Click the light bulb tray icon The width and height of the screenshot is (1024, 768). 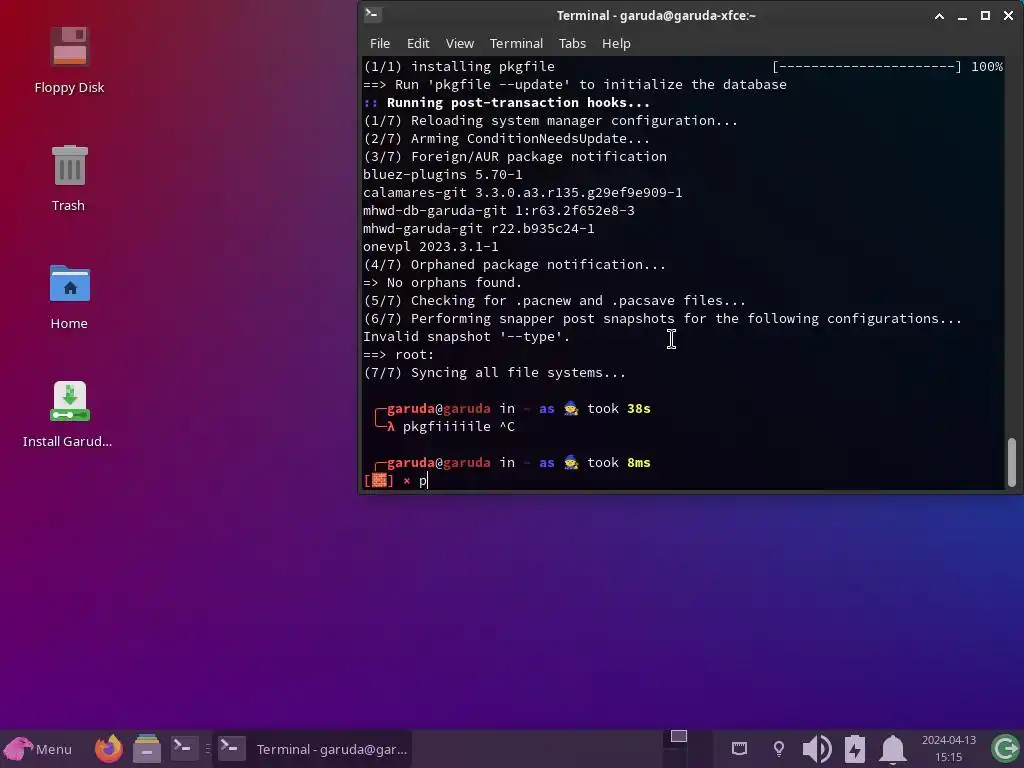778,748
